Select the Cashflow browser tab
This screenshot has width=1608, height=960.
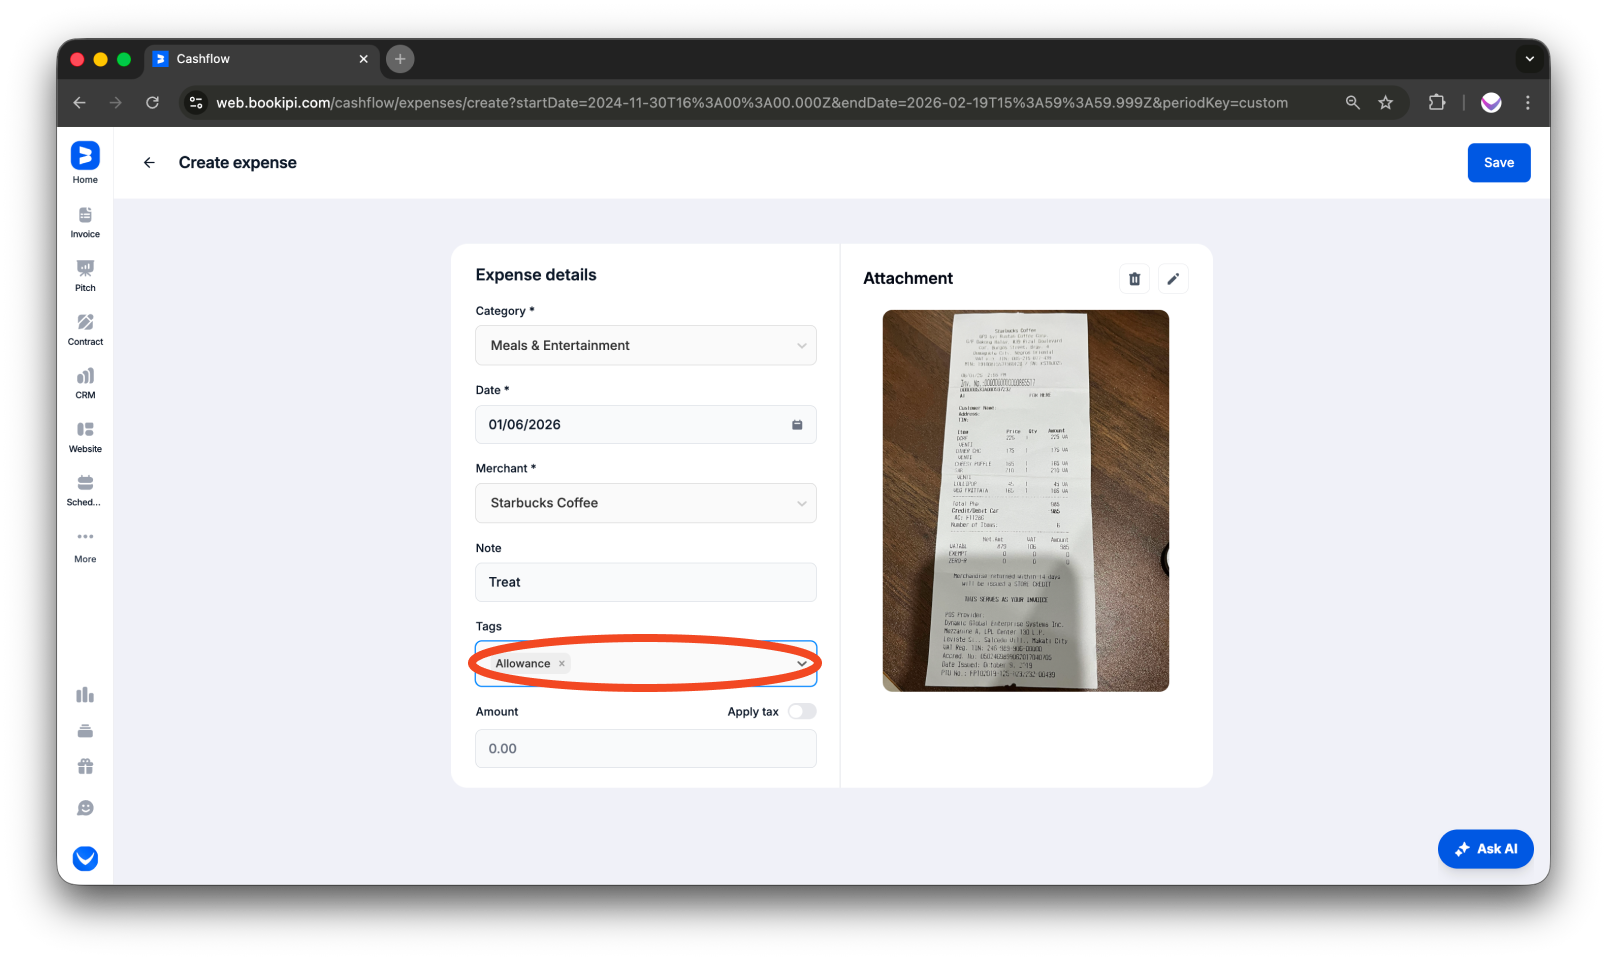point(261,59)
